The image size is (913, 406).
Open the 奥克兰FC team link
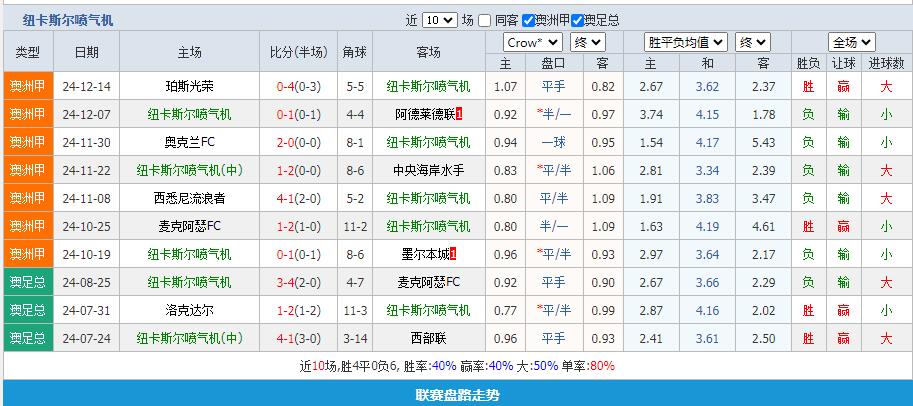coord(189,143)
